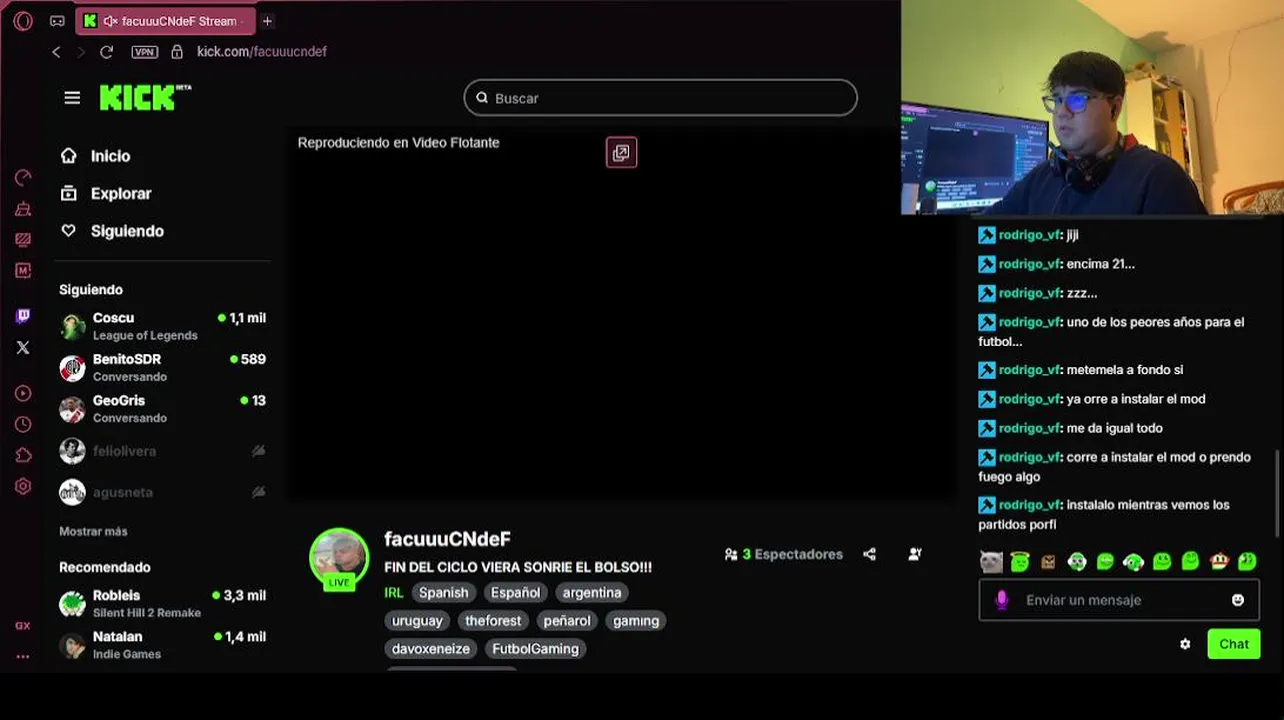Image resolution: width=1284 pixels, height=720 pixels.
Task: Open Natalan Indie Games stream
Action: [163, 644]
